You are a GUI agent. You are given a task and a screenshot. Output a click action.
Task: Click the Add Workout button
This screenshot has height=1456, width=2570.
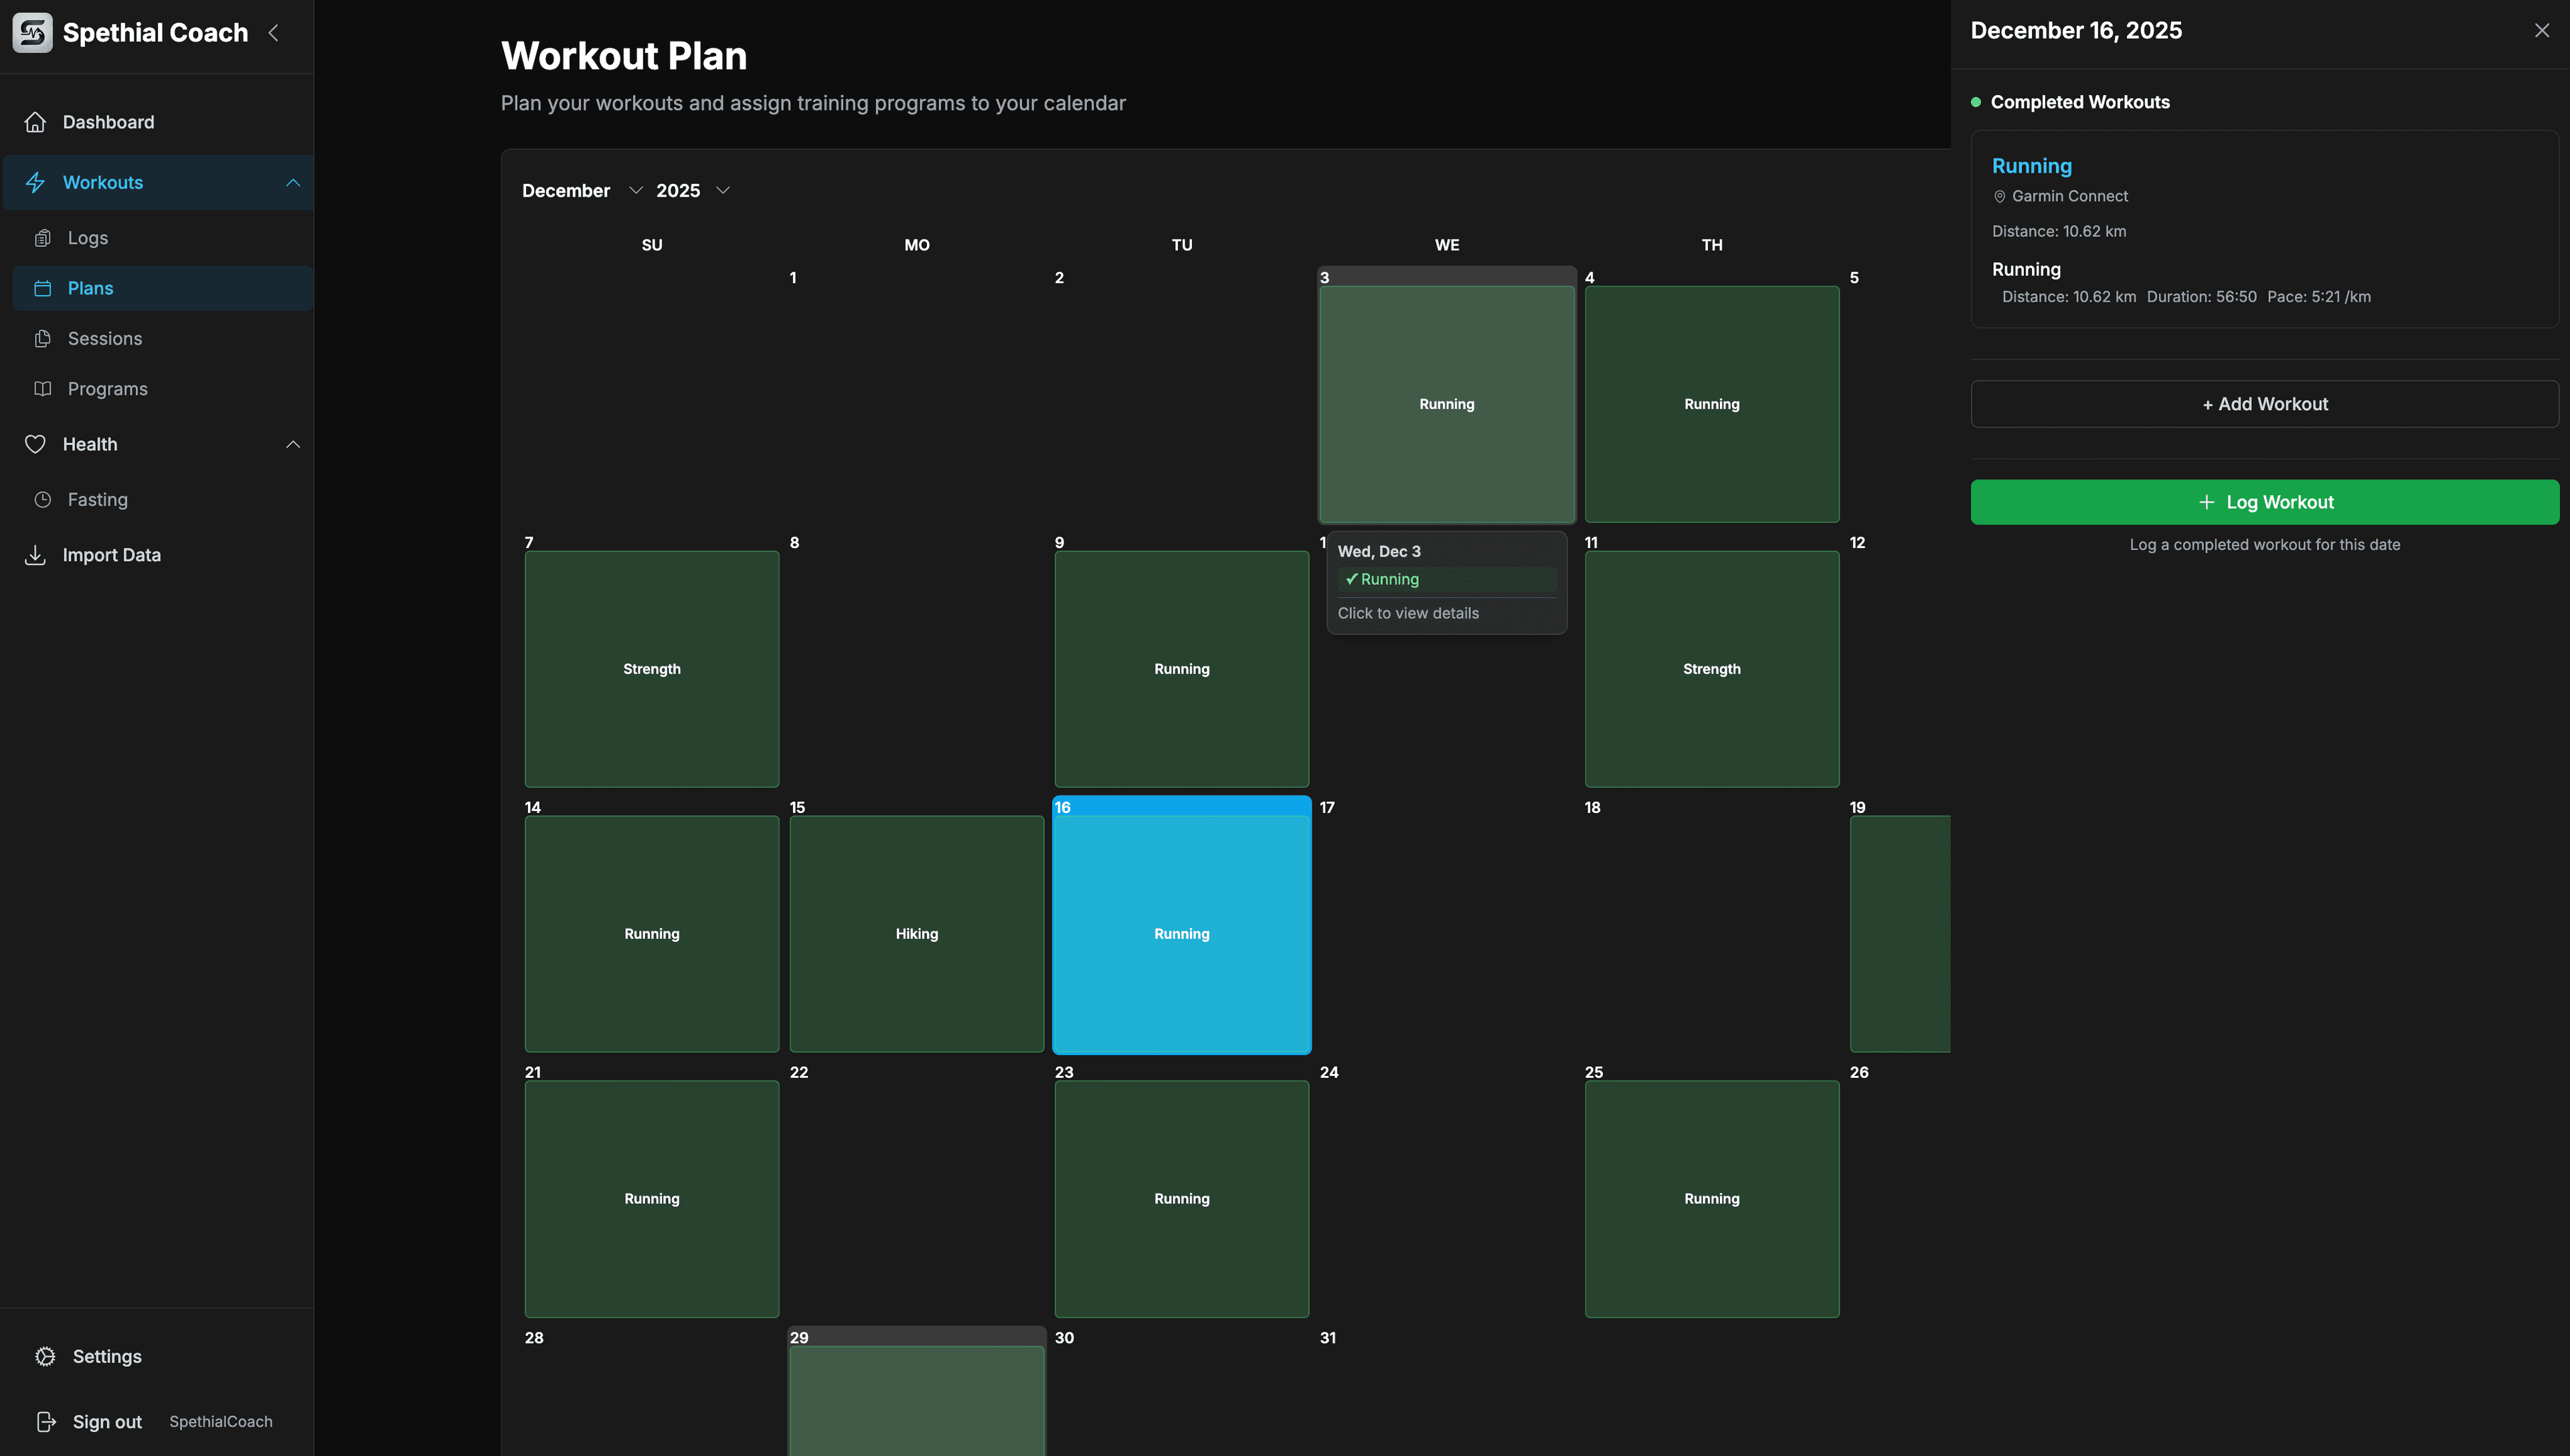(x=2264, y=404)
